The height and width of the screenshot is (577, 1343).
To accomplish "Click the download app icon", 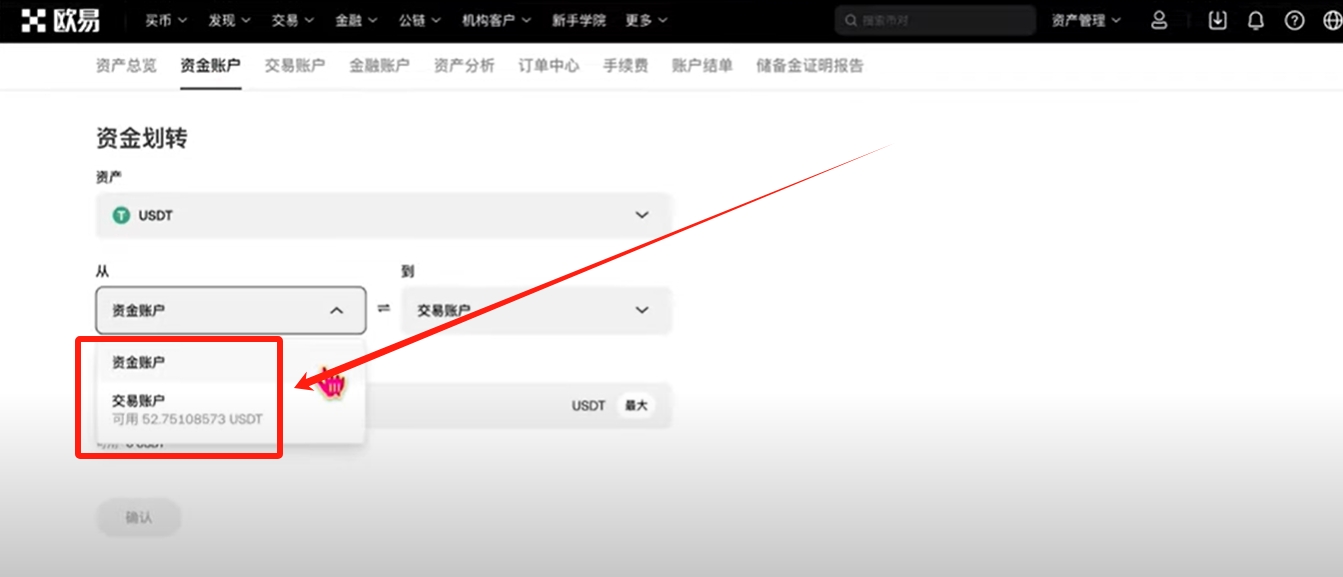I will click(1217, 20).
